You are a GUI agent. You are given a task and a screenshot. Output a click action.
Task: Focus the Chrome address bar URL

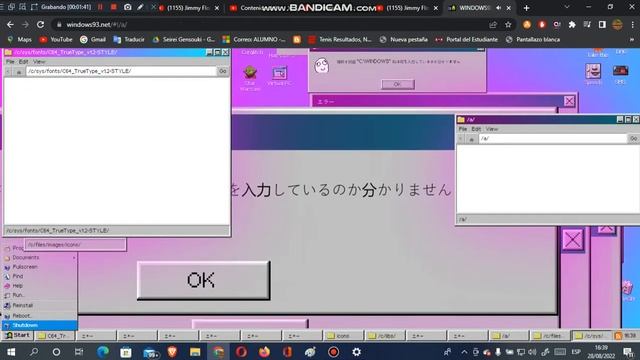96,24
